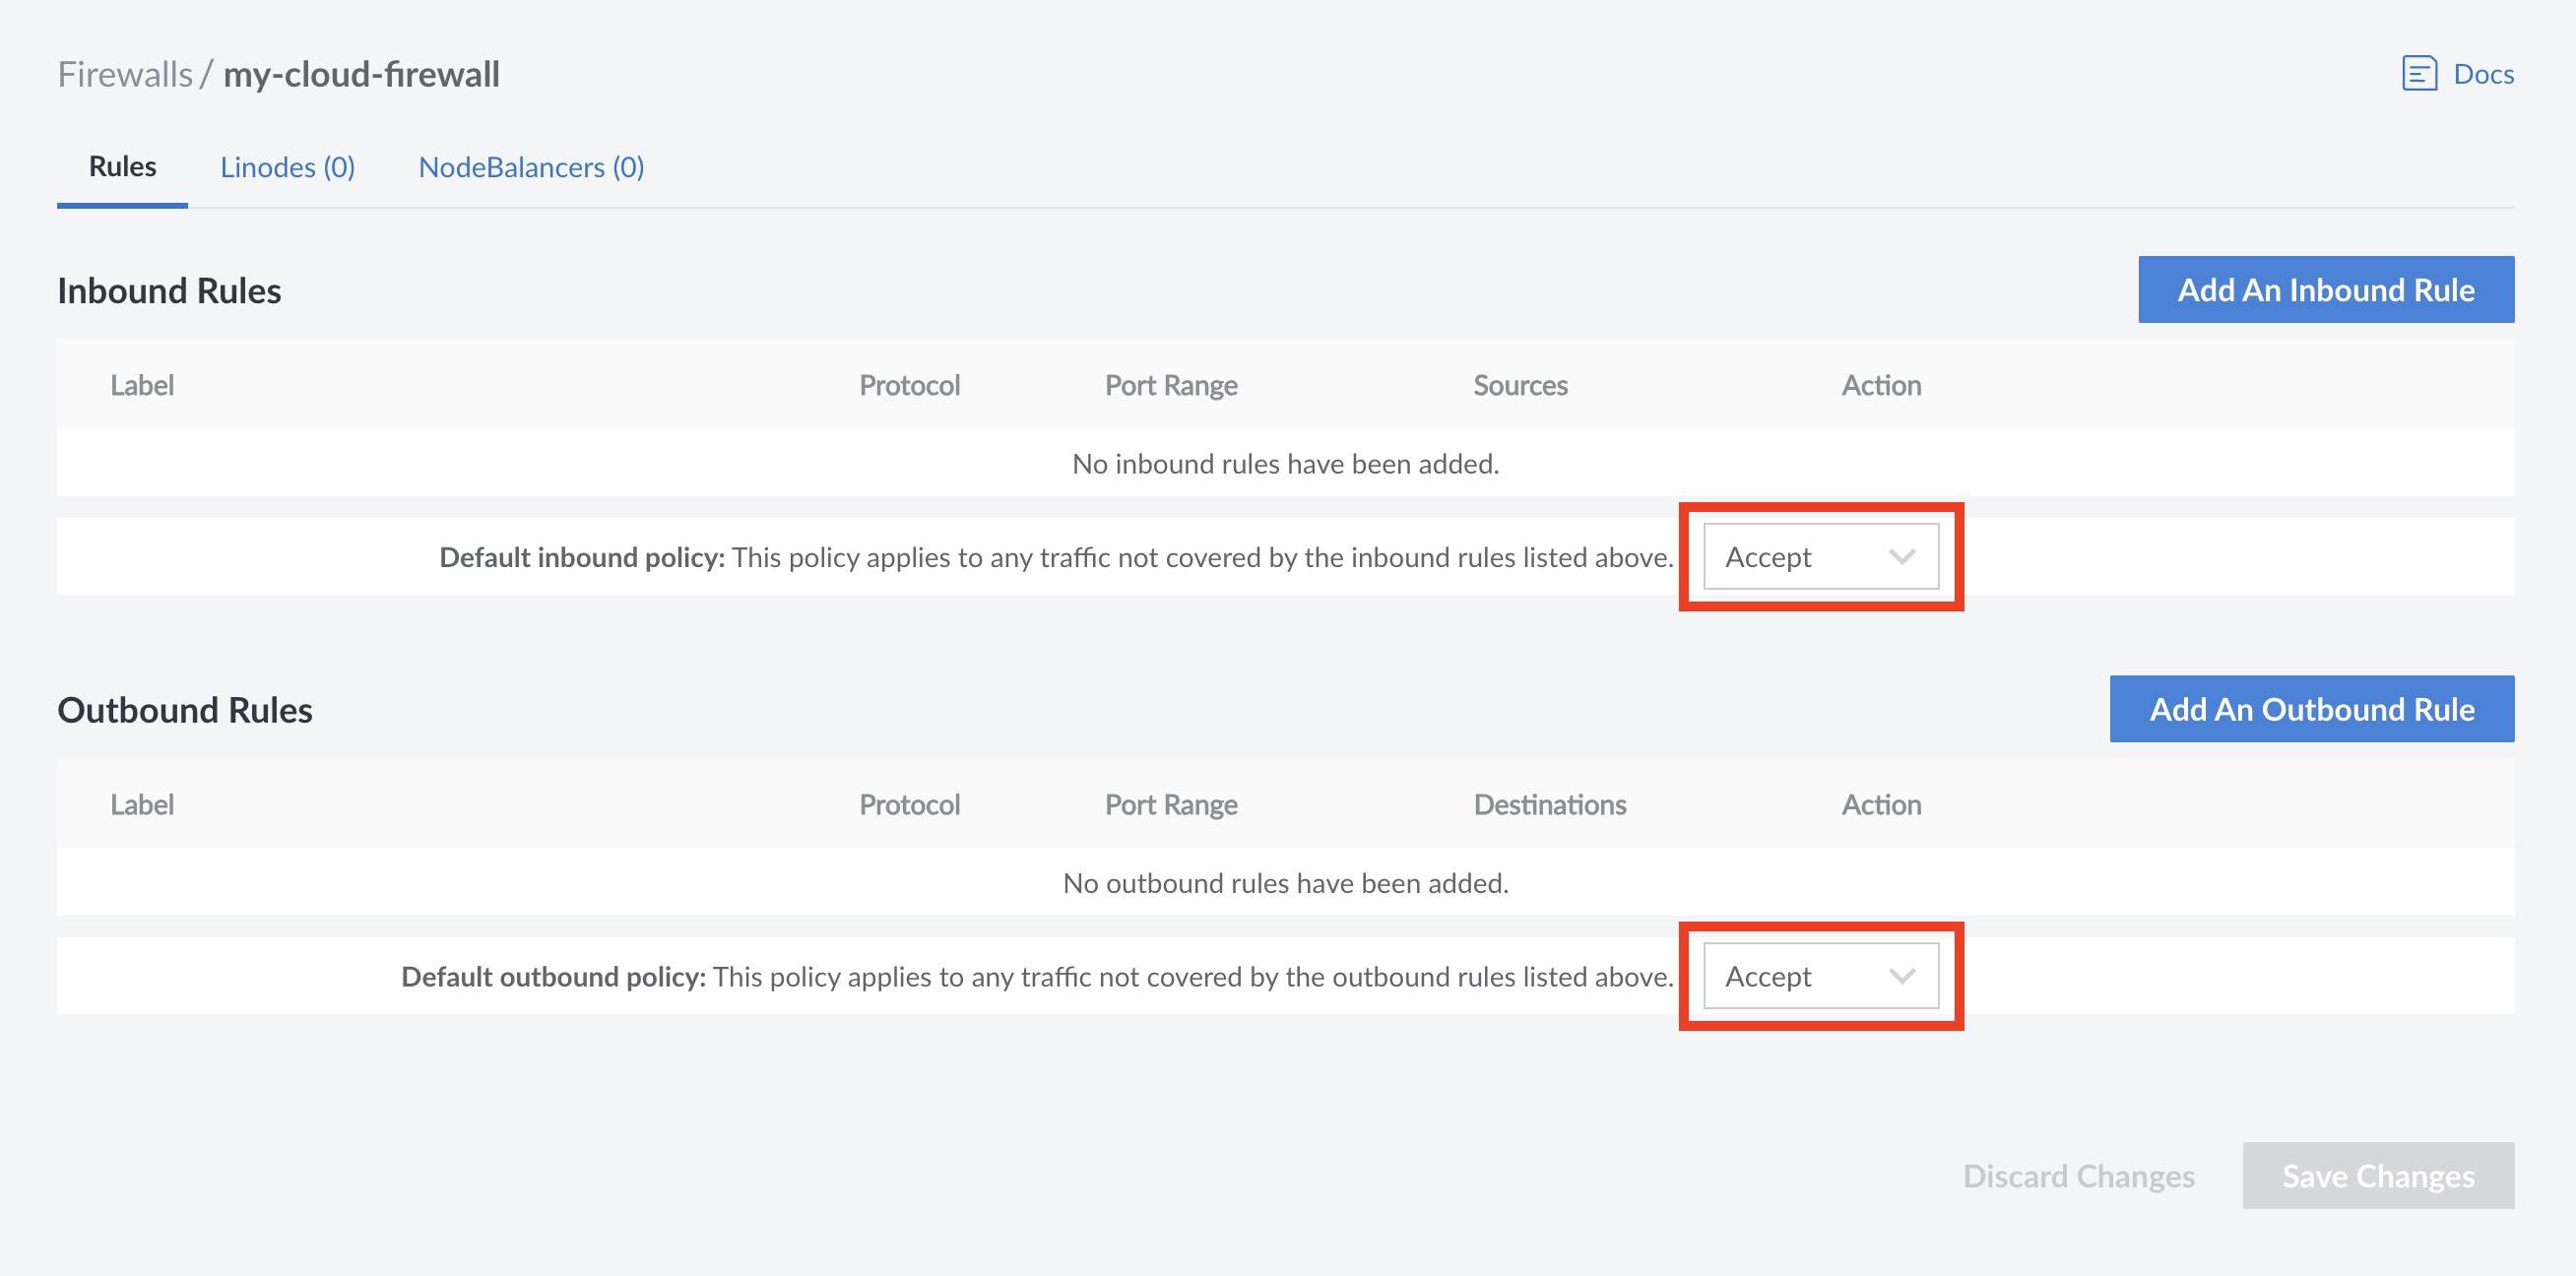This screenshot has width=2576, height=1276.
Task: Click the outbound Protocol column header
Action: 910,804
